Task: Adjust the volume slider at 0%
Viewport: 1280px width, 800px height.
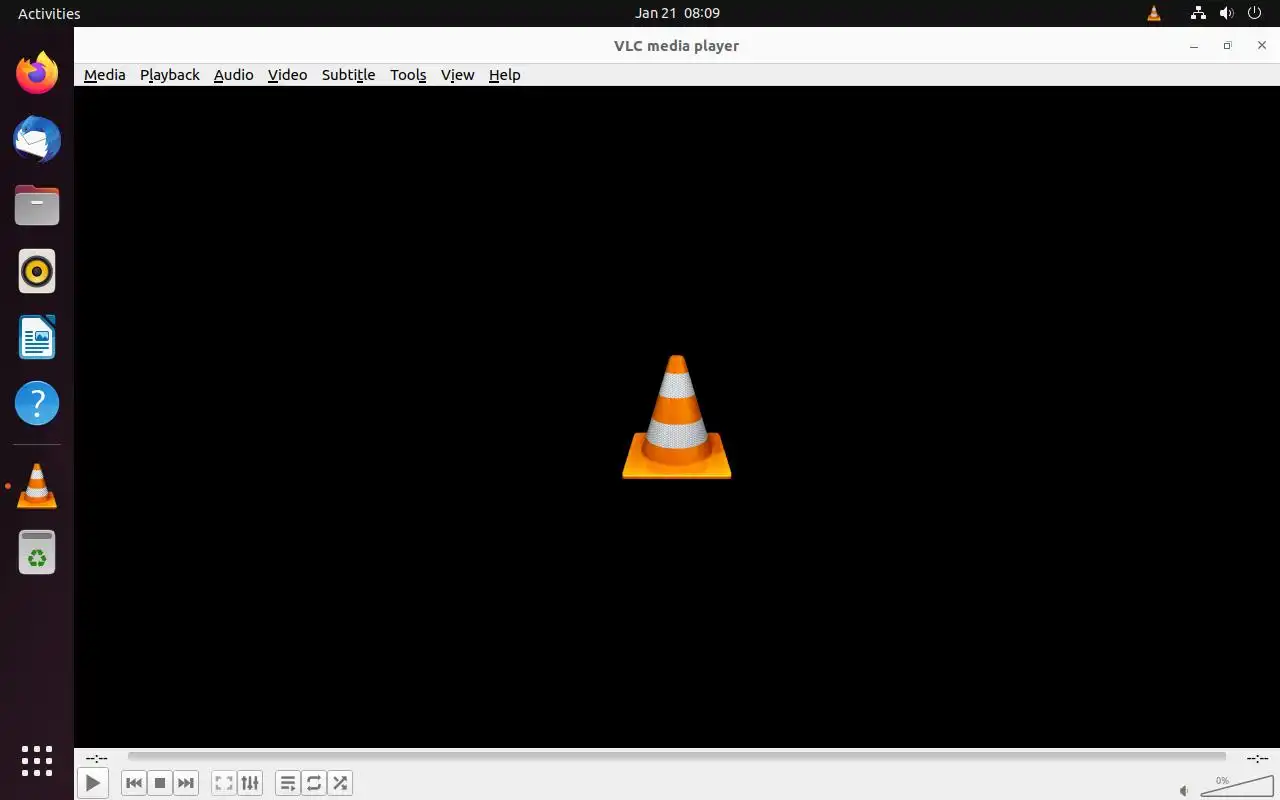Action: pyautogui.click(x=1236, y=786)
